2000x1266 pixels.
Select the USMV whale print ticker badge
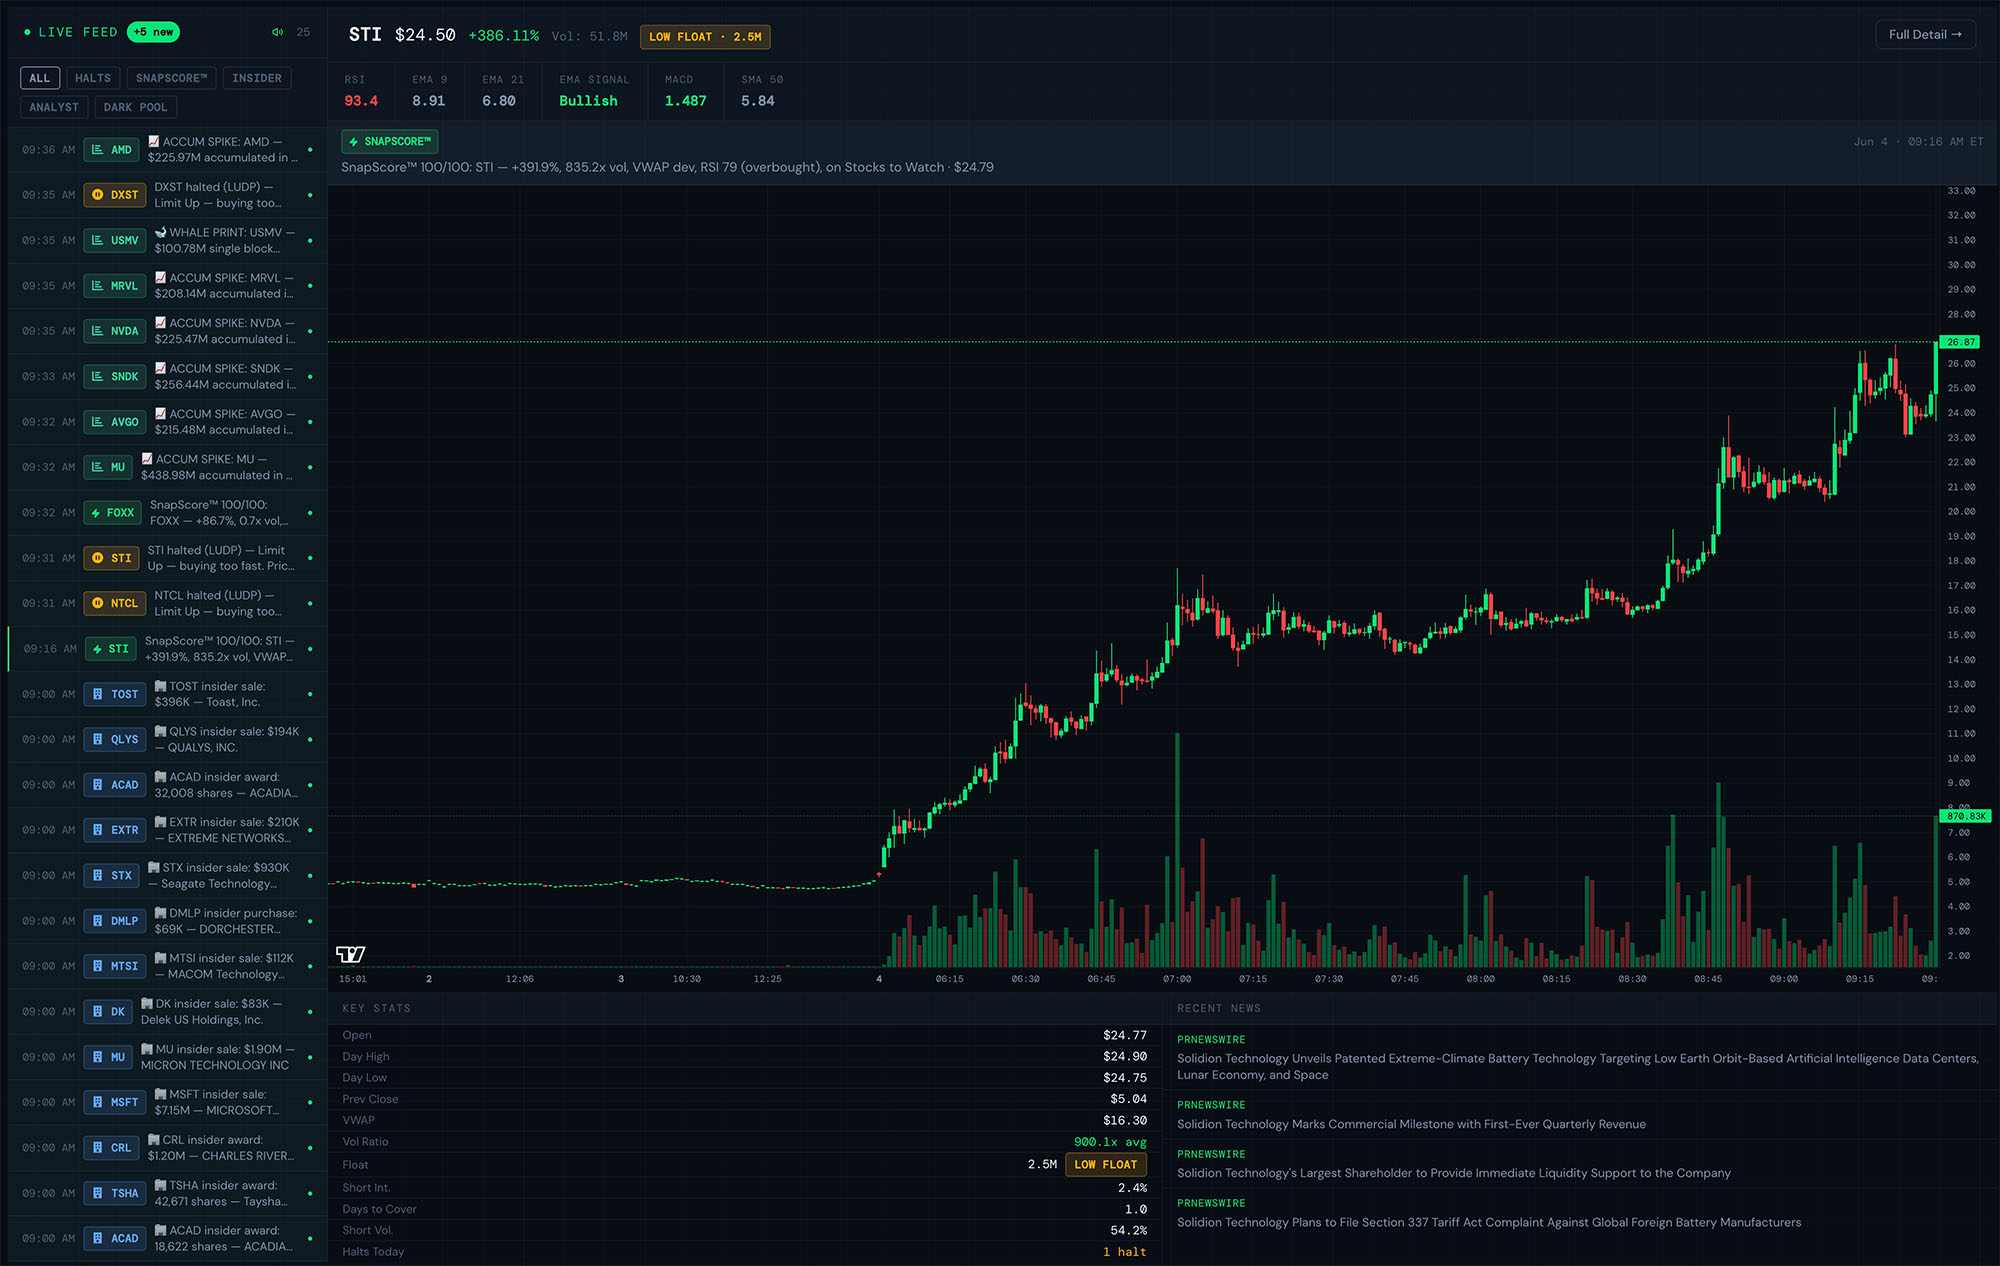(x=115, y=240)
